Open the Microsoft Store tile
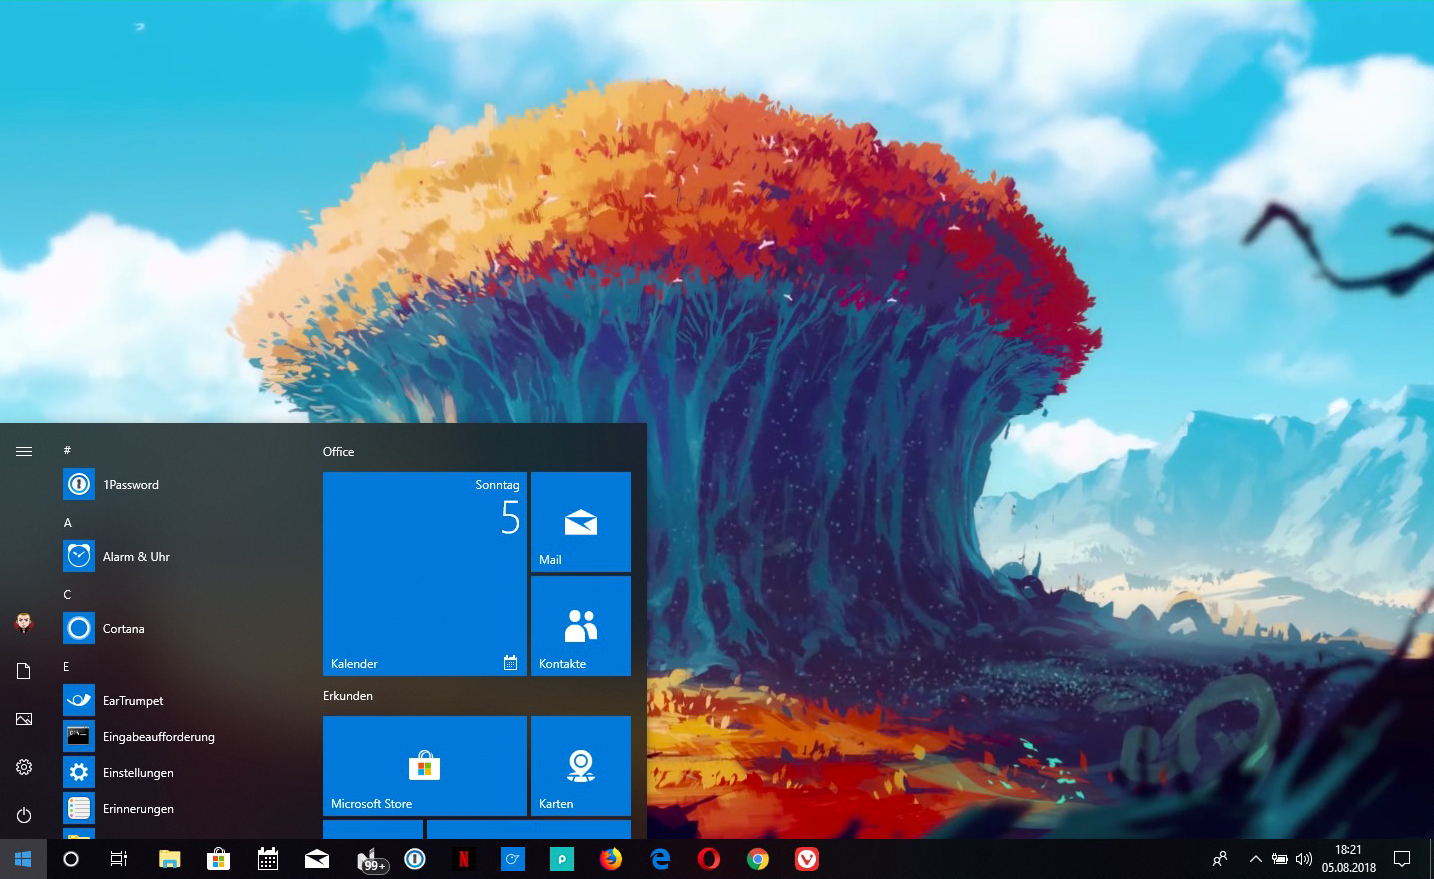 pyautogui.click(x=425, y=766)
